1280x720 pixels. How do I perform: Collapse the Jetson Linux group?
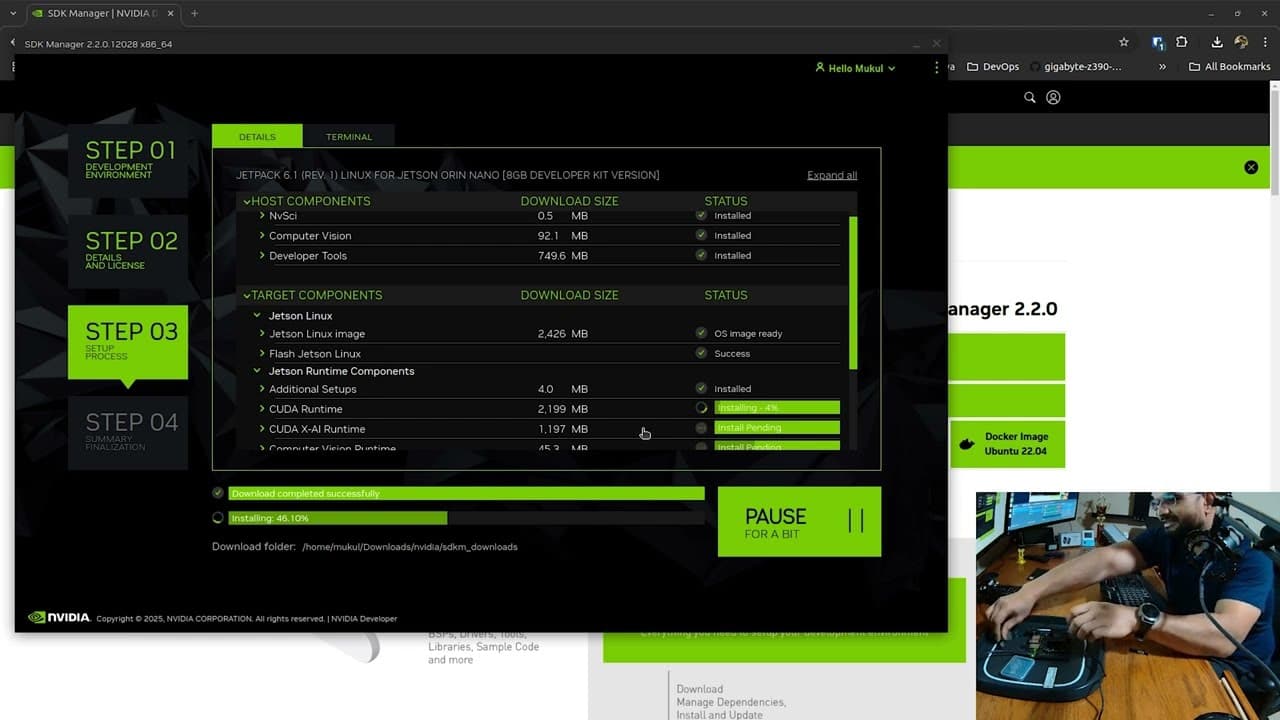257,315
